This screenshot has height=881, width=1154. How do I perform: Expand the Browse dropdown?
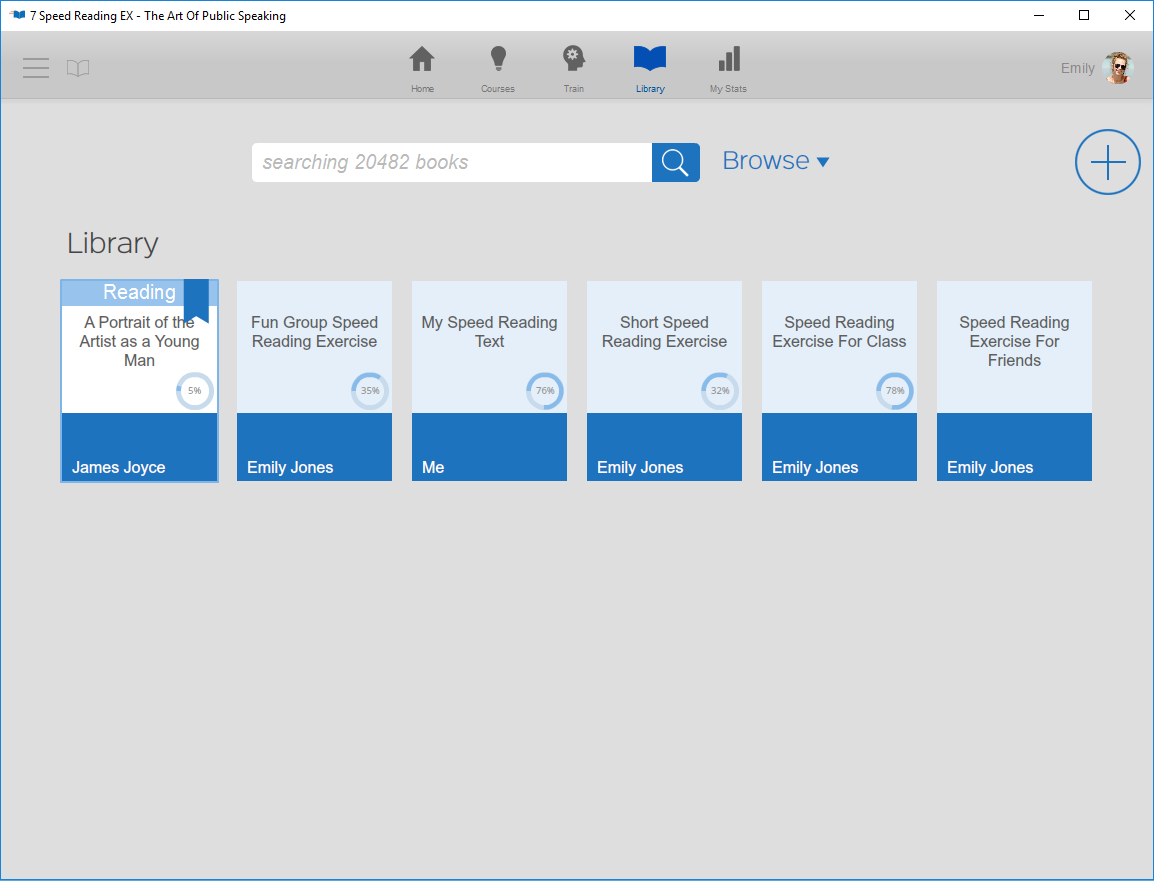(776, 161)
